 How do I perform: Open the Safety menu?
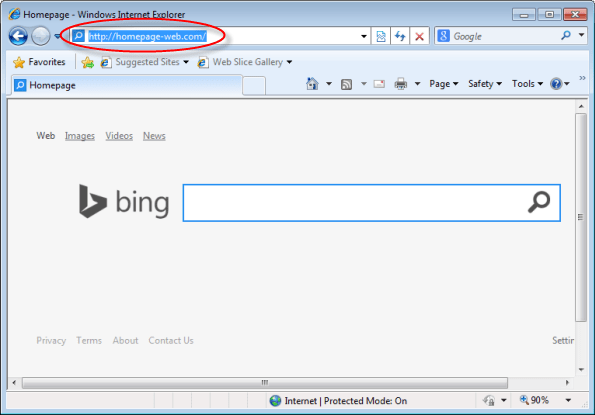pos(485,84)
